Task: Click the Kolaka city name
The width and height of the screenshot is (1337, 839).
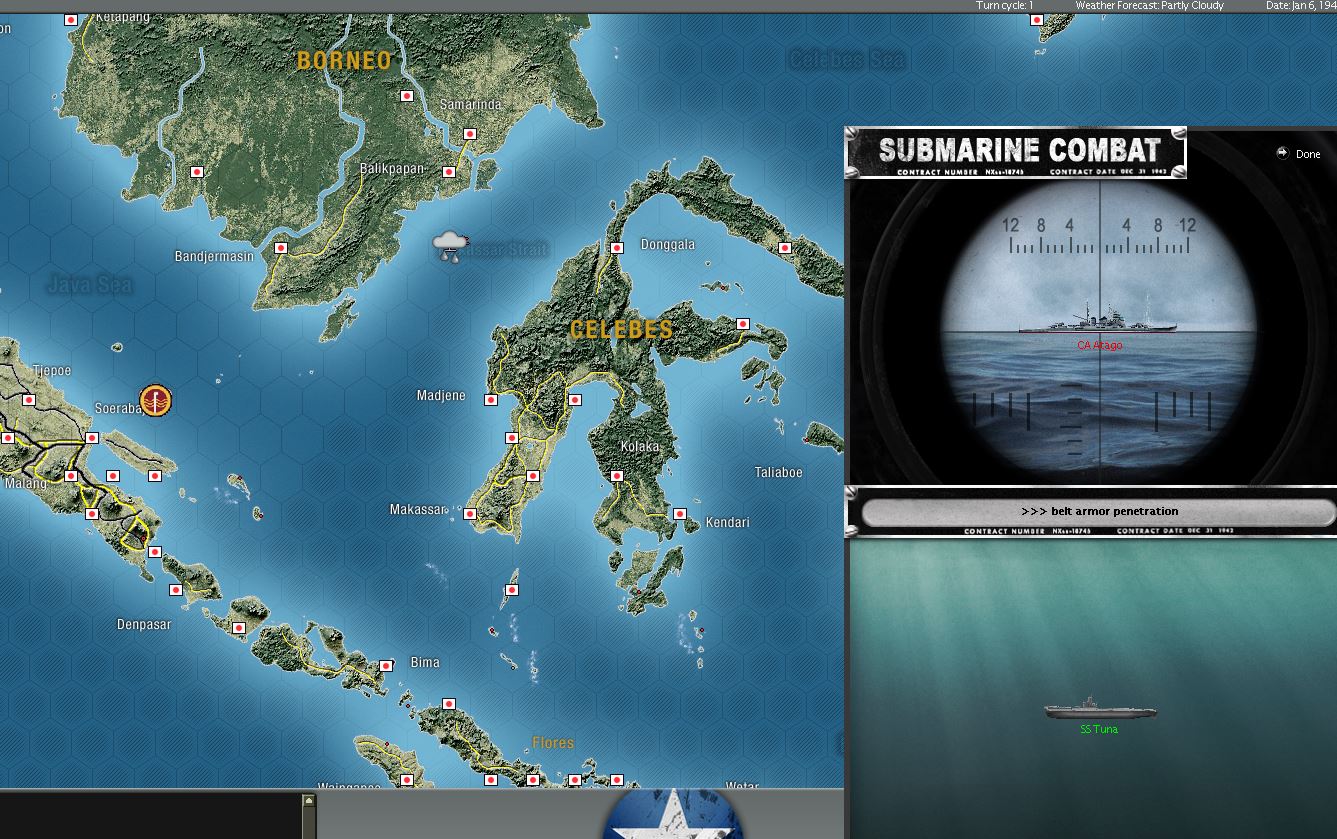Action: pyautogui.click(x=640, y=446)
